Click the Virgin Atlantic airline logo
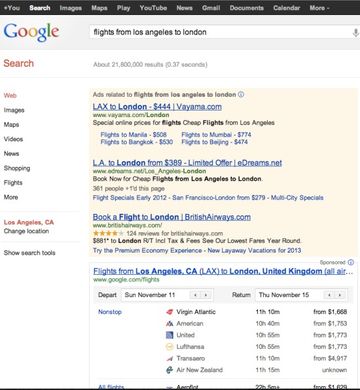This screenshot has height=390, width=360. click(170, 312)
